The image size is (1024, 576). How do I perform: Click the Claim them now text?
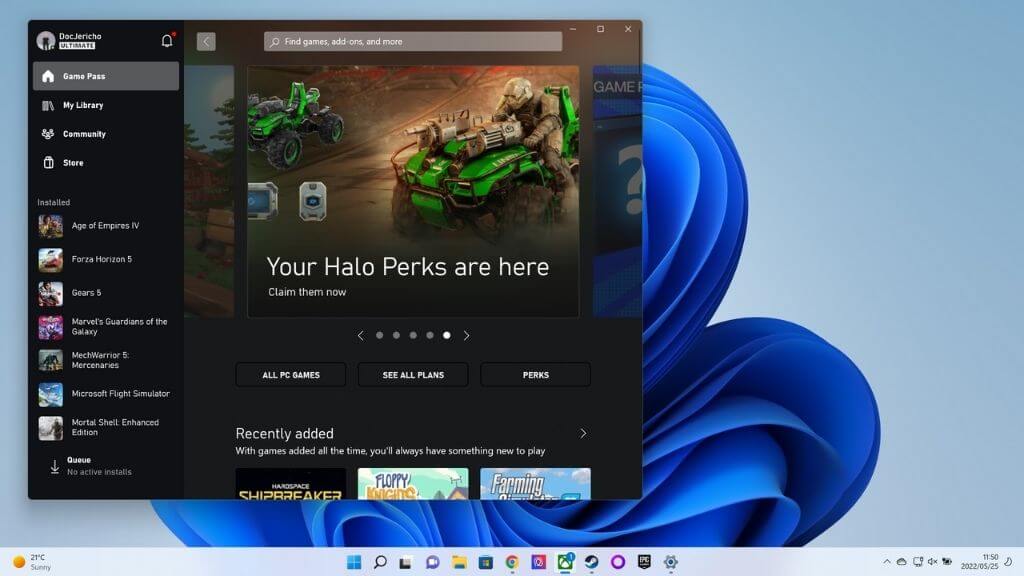coord(307,292)
